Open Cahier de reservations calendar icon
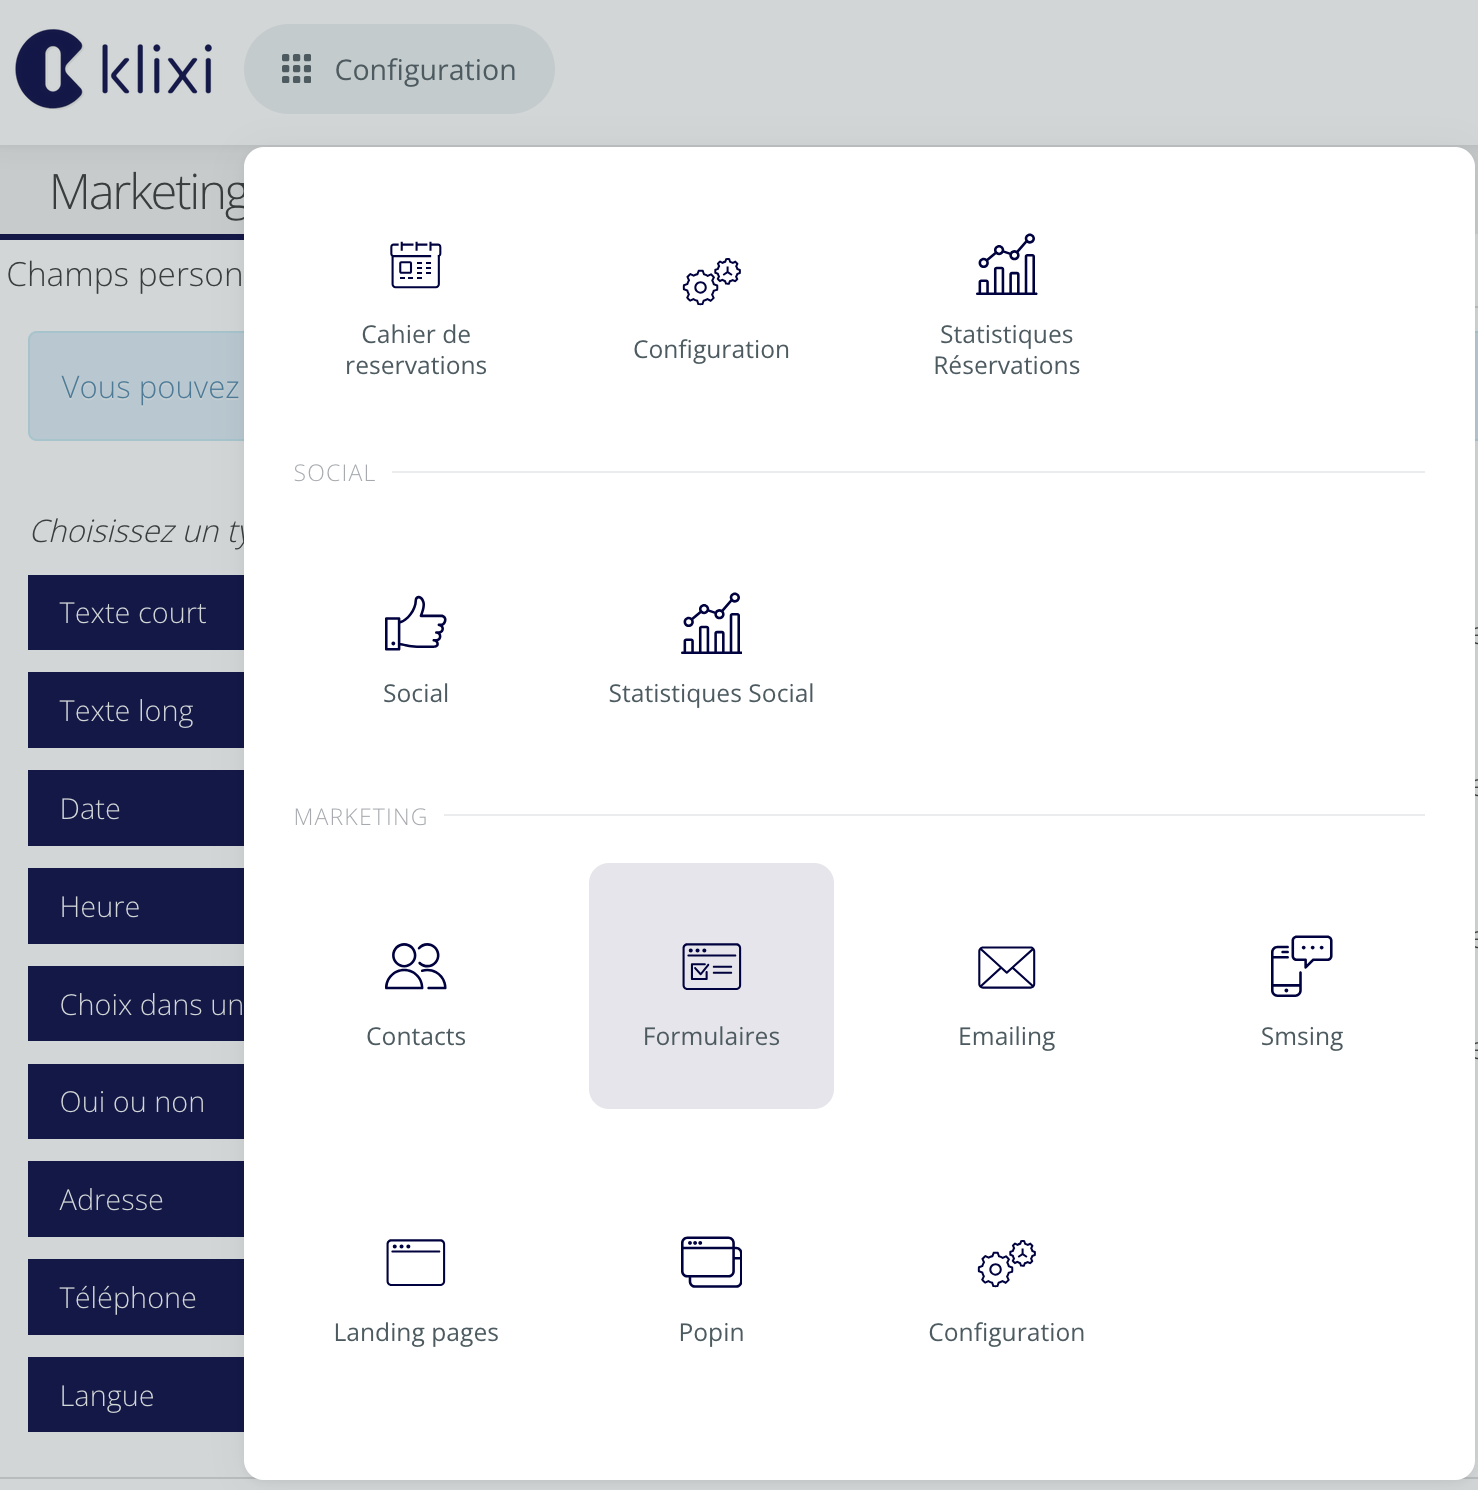 coord(416,265)
